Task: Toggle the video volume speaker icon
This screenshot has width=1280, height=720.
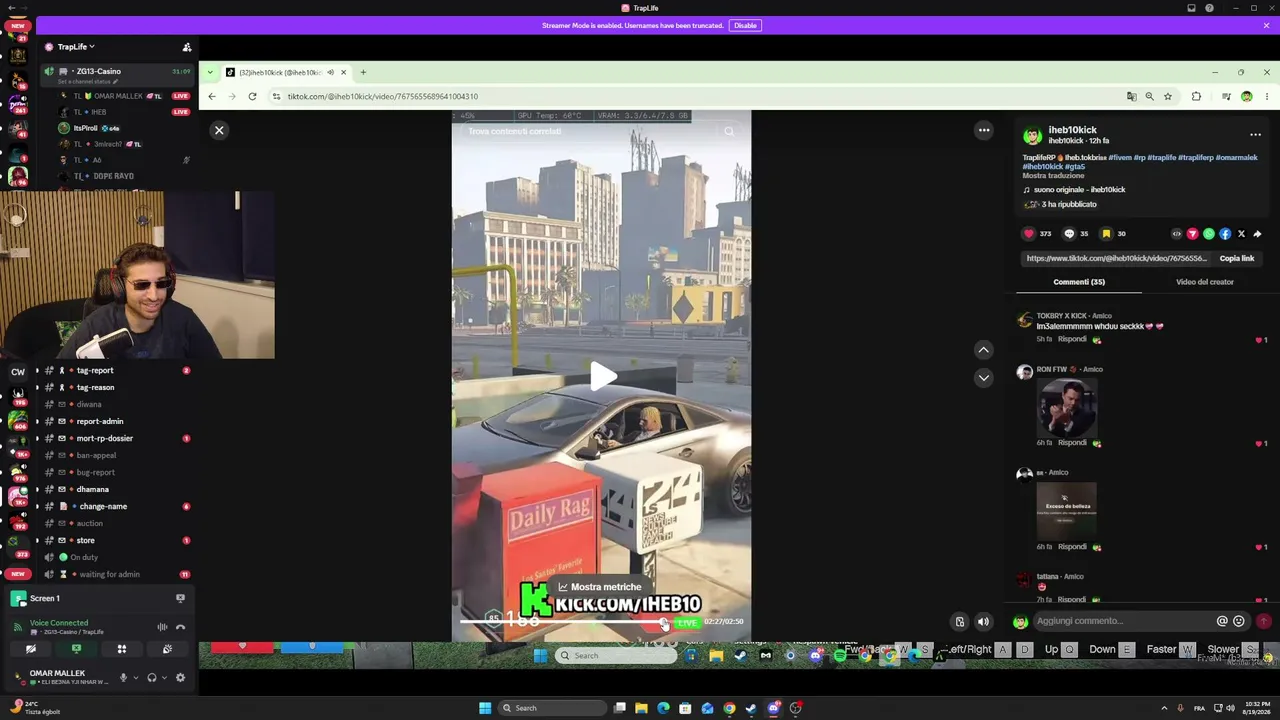Action: coord(983,622)
